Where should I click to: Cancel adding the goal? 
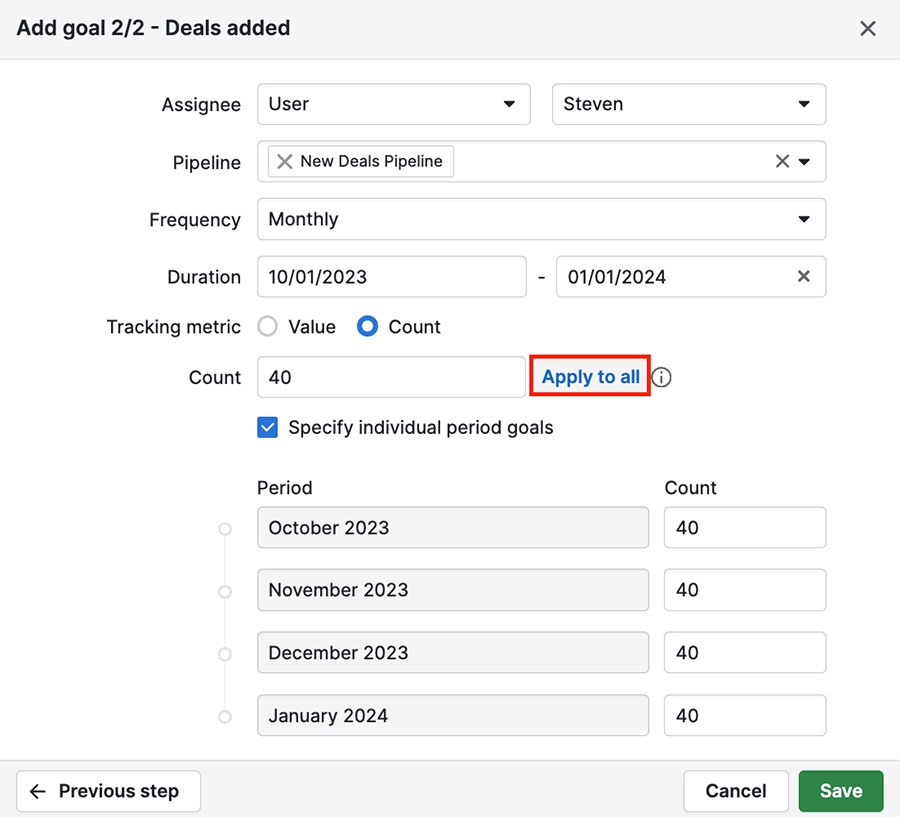click(x=736, y=791)
